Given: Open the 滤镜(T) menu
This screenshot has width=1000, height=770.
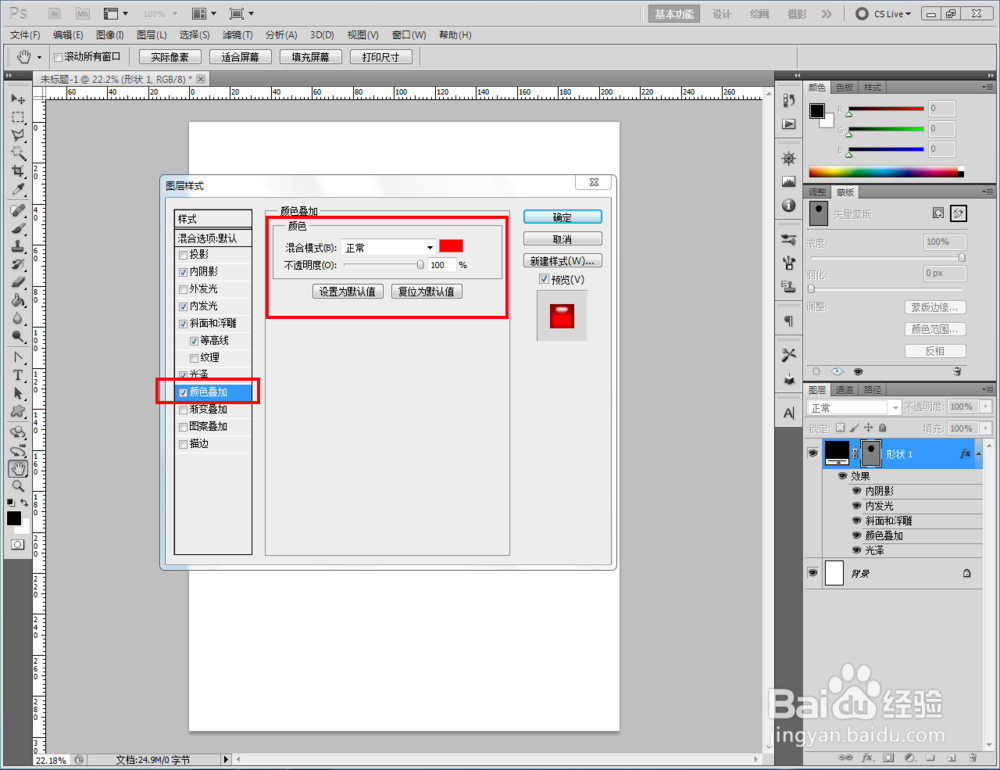Looking at the screenshot, I should tap(237, 35).
